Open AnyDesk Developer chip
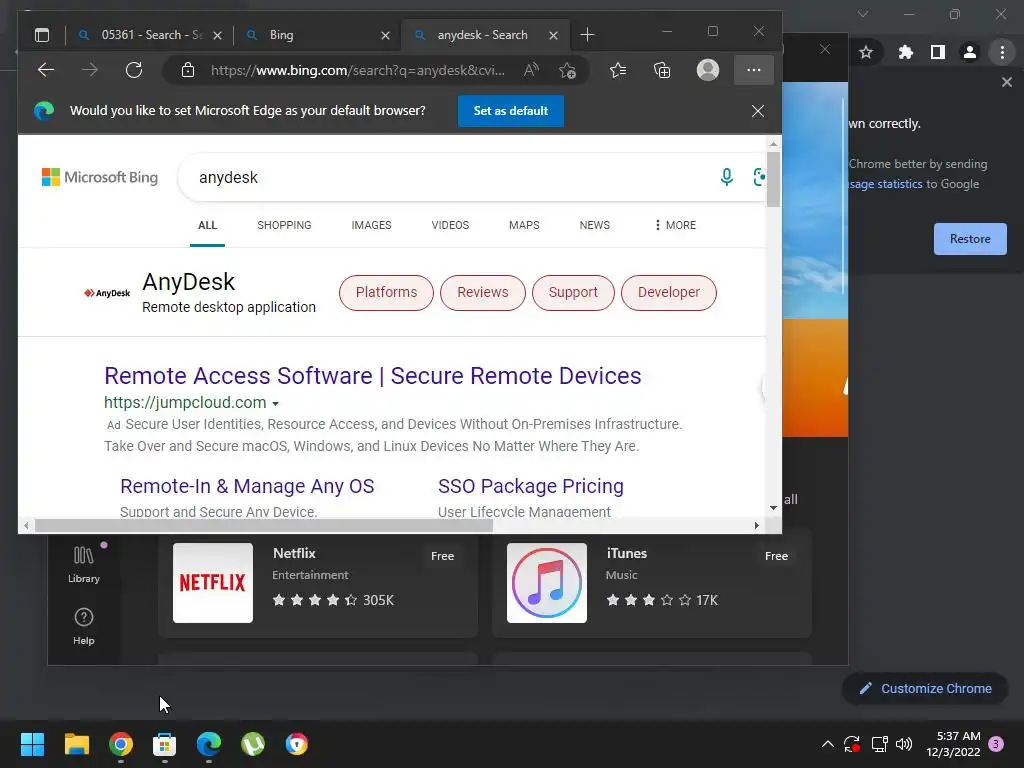Image resolution: width=1024 pixels, height=768 pixels. (669, 293)
